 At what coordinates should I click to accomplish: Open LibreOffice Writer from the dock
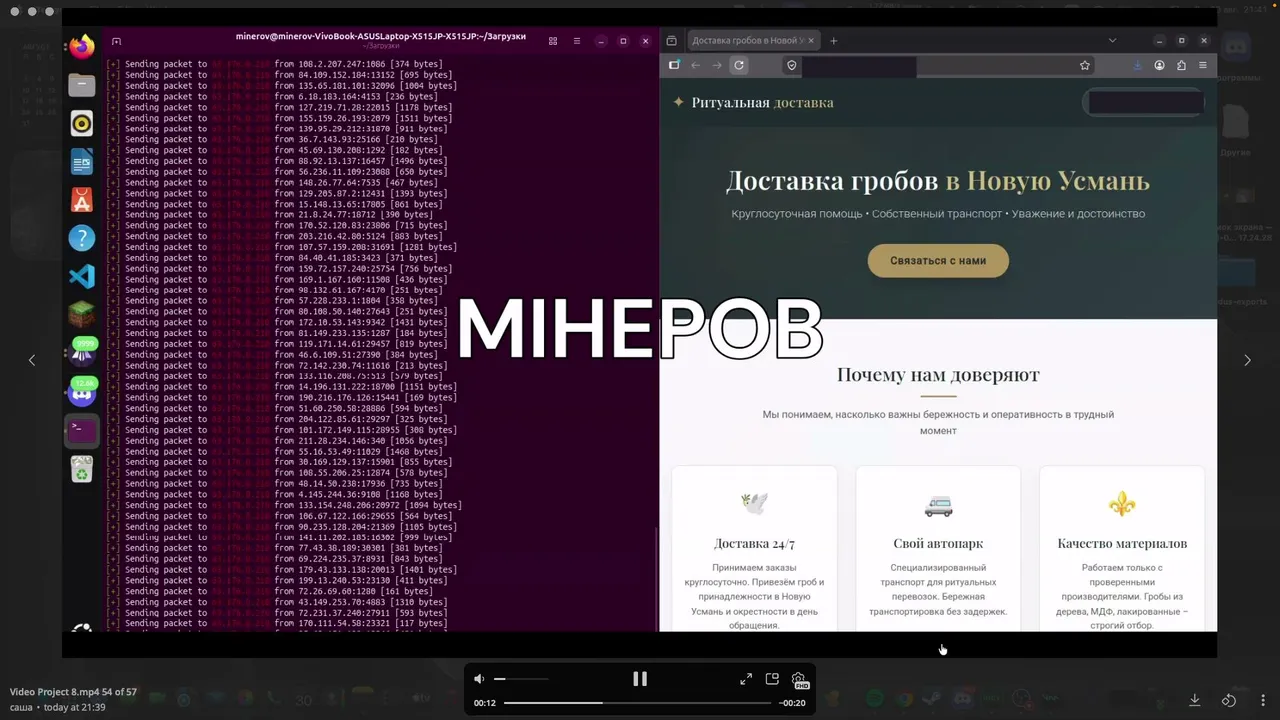click(x=82, y=161)
